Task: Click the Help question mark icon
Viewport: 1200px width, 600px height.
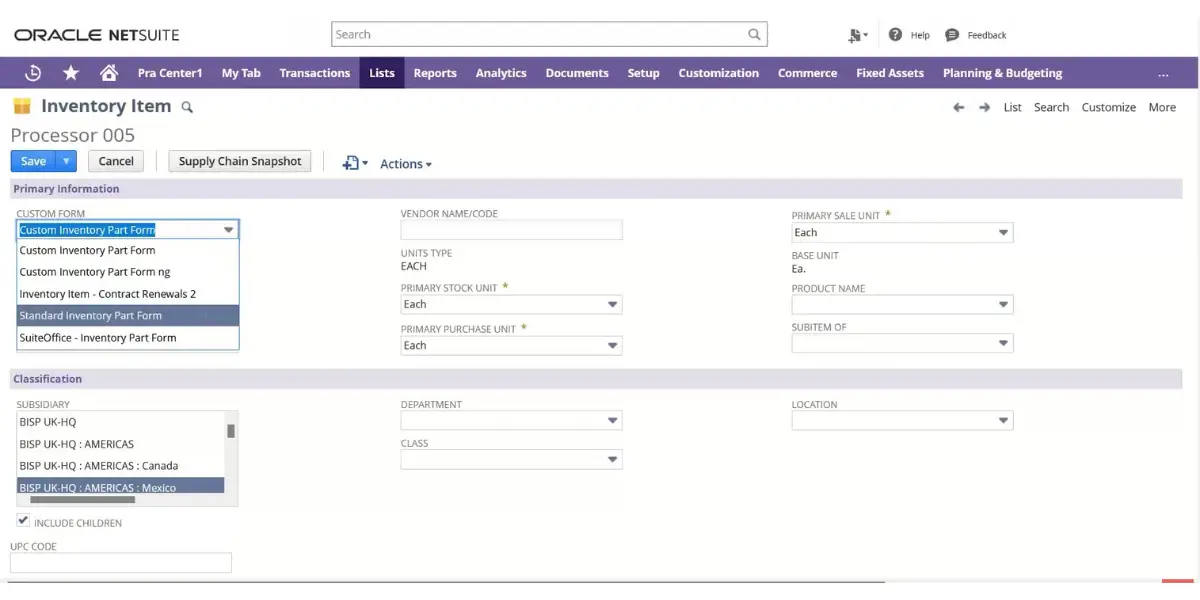Action: (x=895, y=35)
